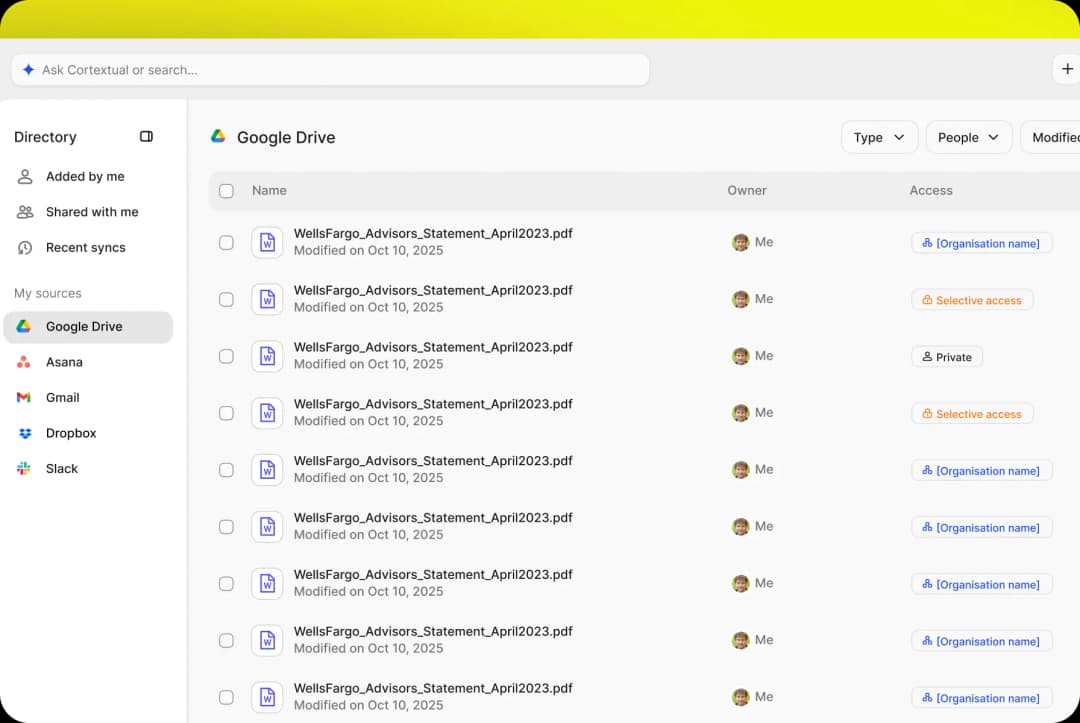Viewport: 1080px width, 723px height.
Task: Click the sparkle icon in the search bar
Action: pos(28,70)
